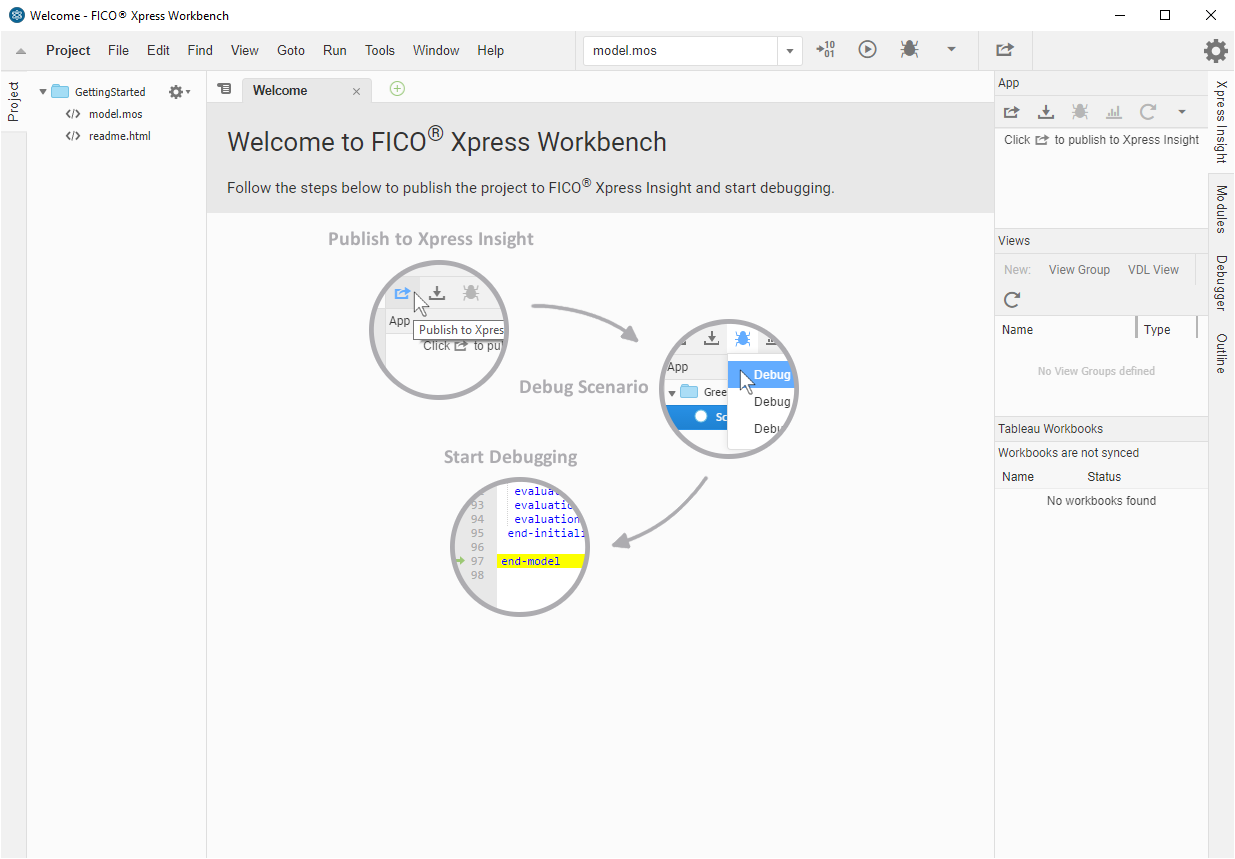1235x859 pixels.
Task: Start debugging with the toolbar bug icon
Action: tap(909, 49)
